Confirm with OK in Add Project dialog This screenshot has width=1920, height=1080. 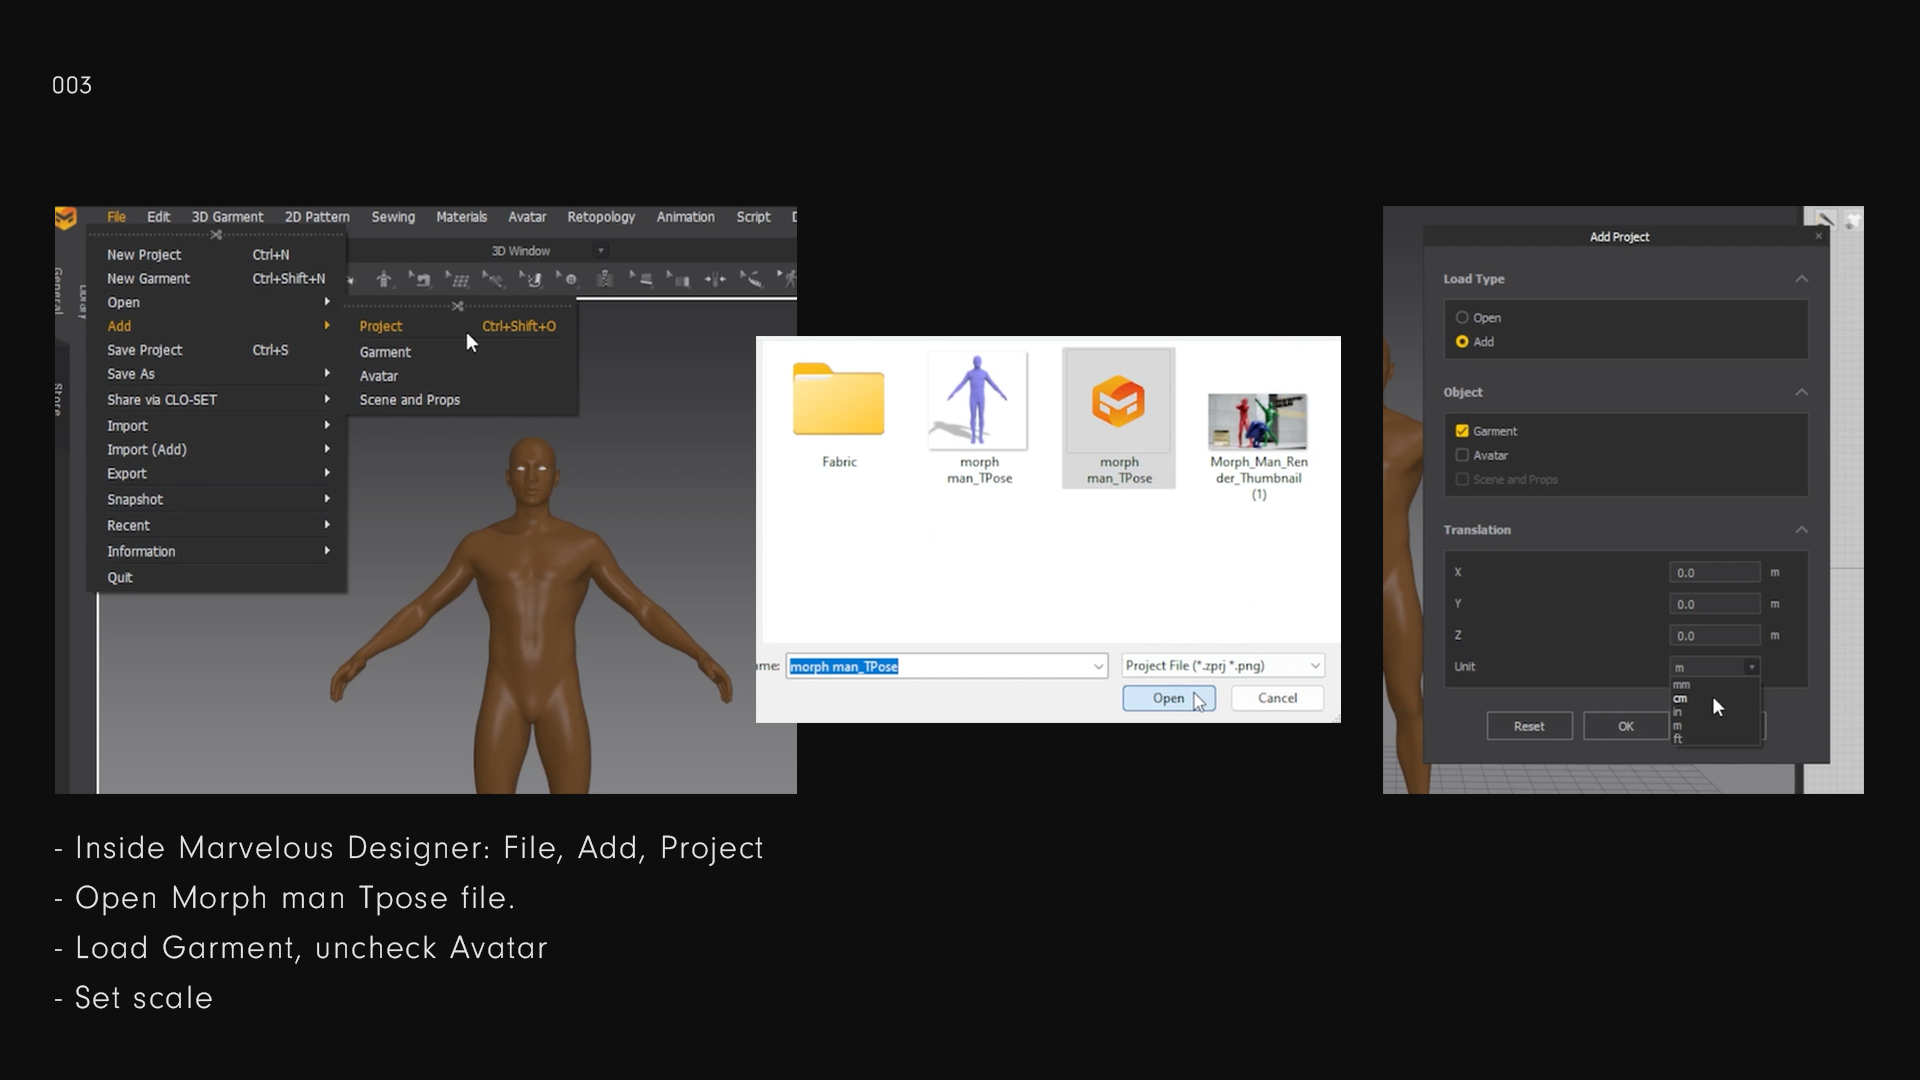(x=1626, y=727)
